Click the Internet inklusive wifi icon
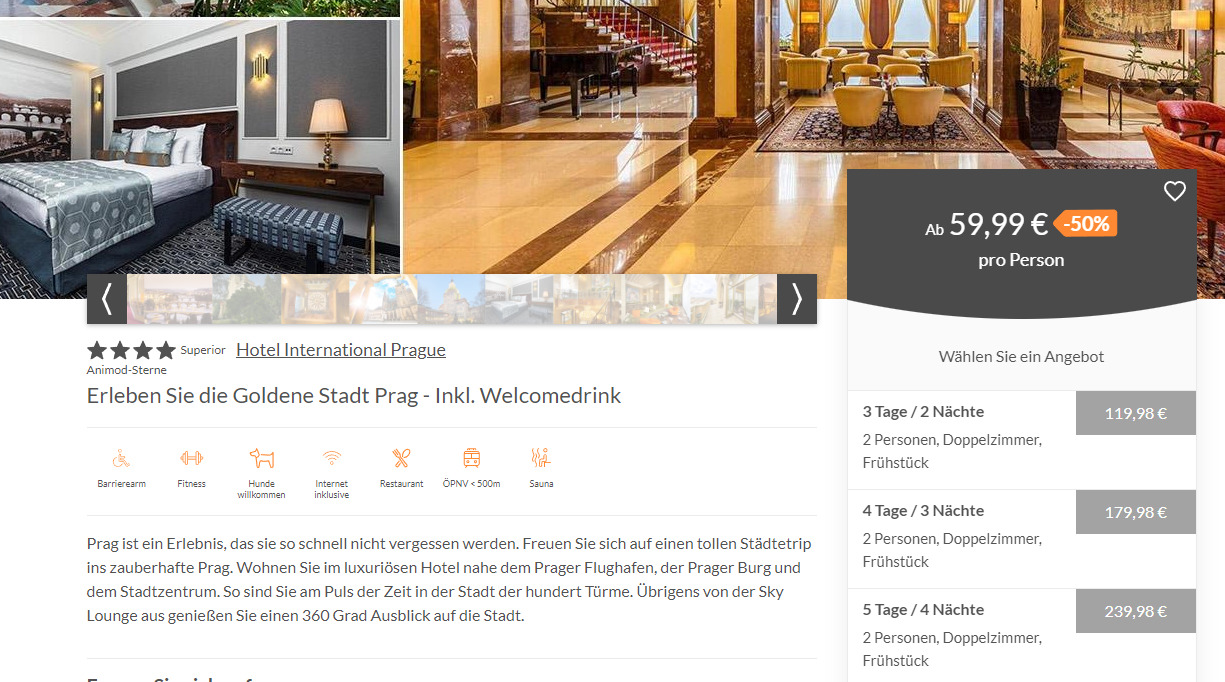1225x682 pixels. (332, 459)
